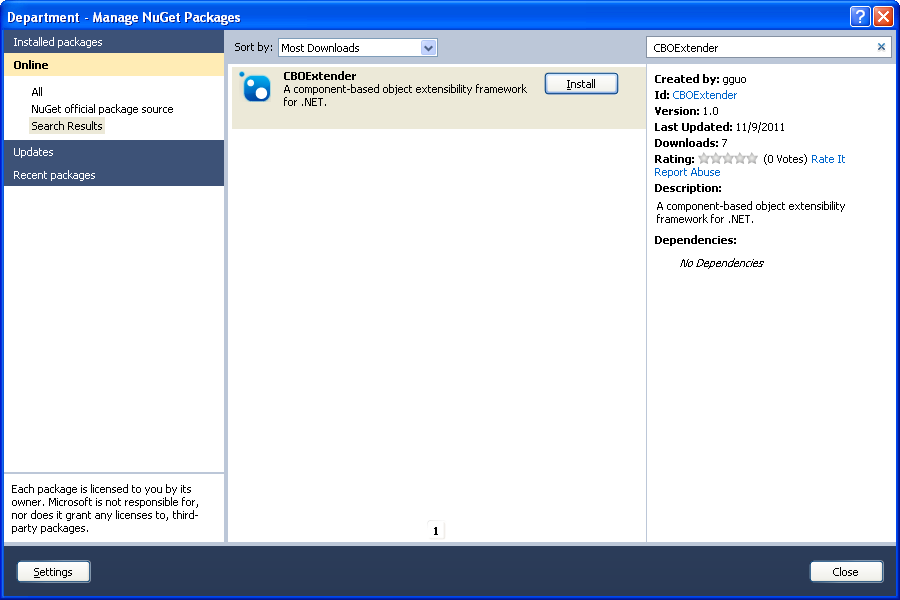900x600 pixels.
Task: Select Search Results in the source list
Action: point(67,126)
